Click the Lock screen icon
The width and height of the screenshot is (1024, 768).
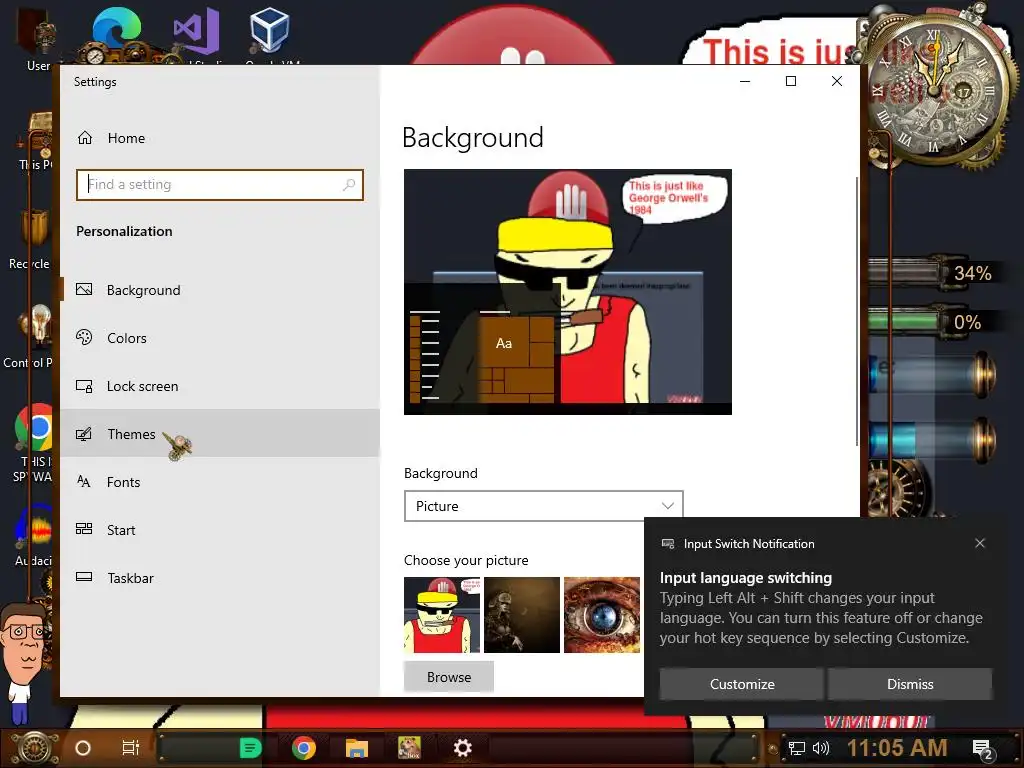click(84, 386)
